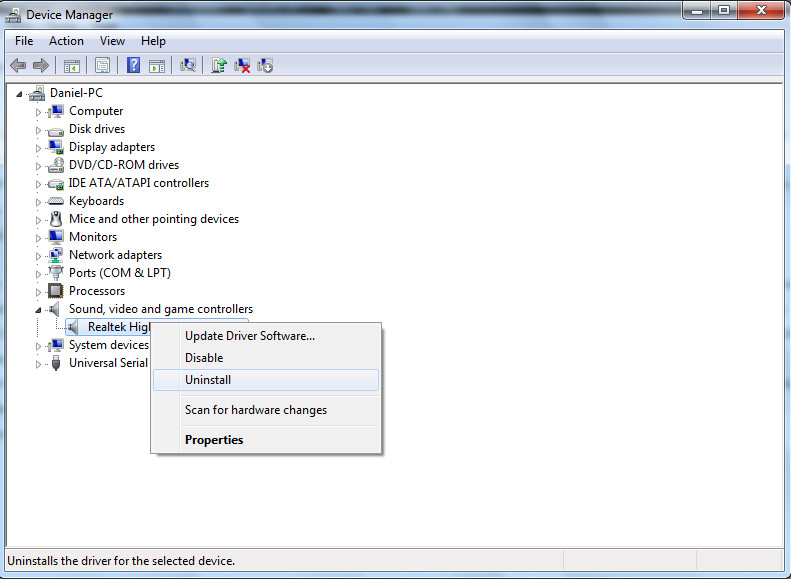Screen dimensions: 791x579
Task: Open the Help menu
Action: (153, 41)
